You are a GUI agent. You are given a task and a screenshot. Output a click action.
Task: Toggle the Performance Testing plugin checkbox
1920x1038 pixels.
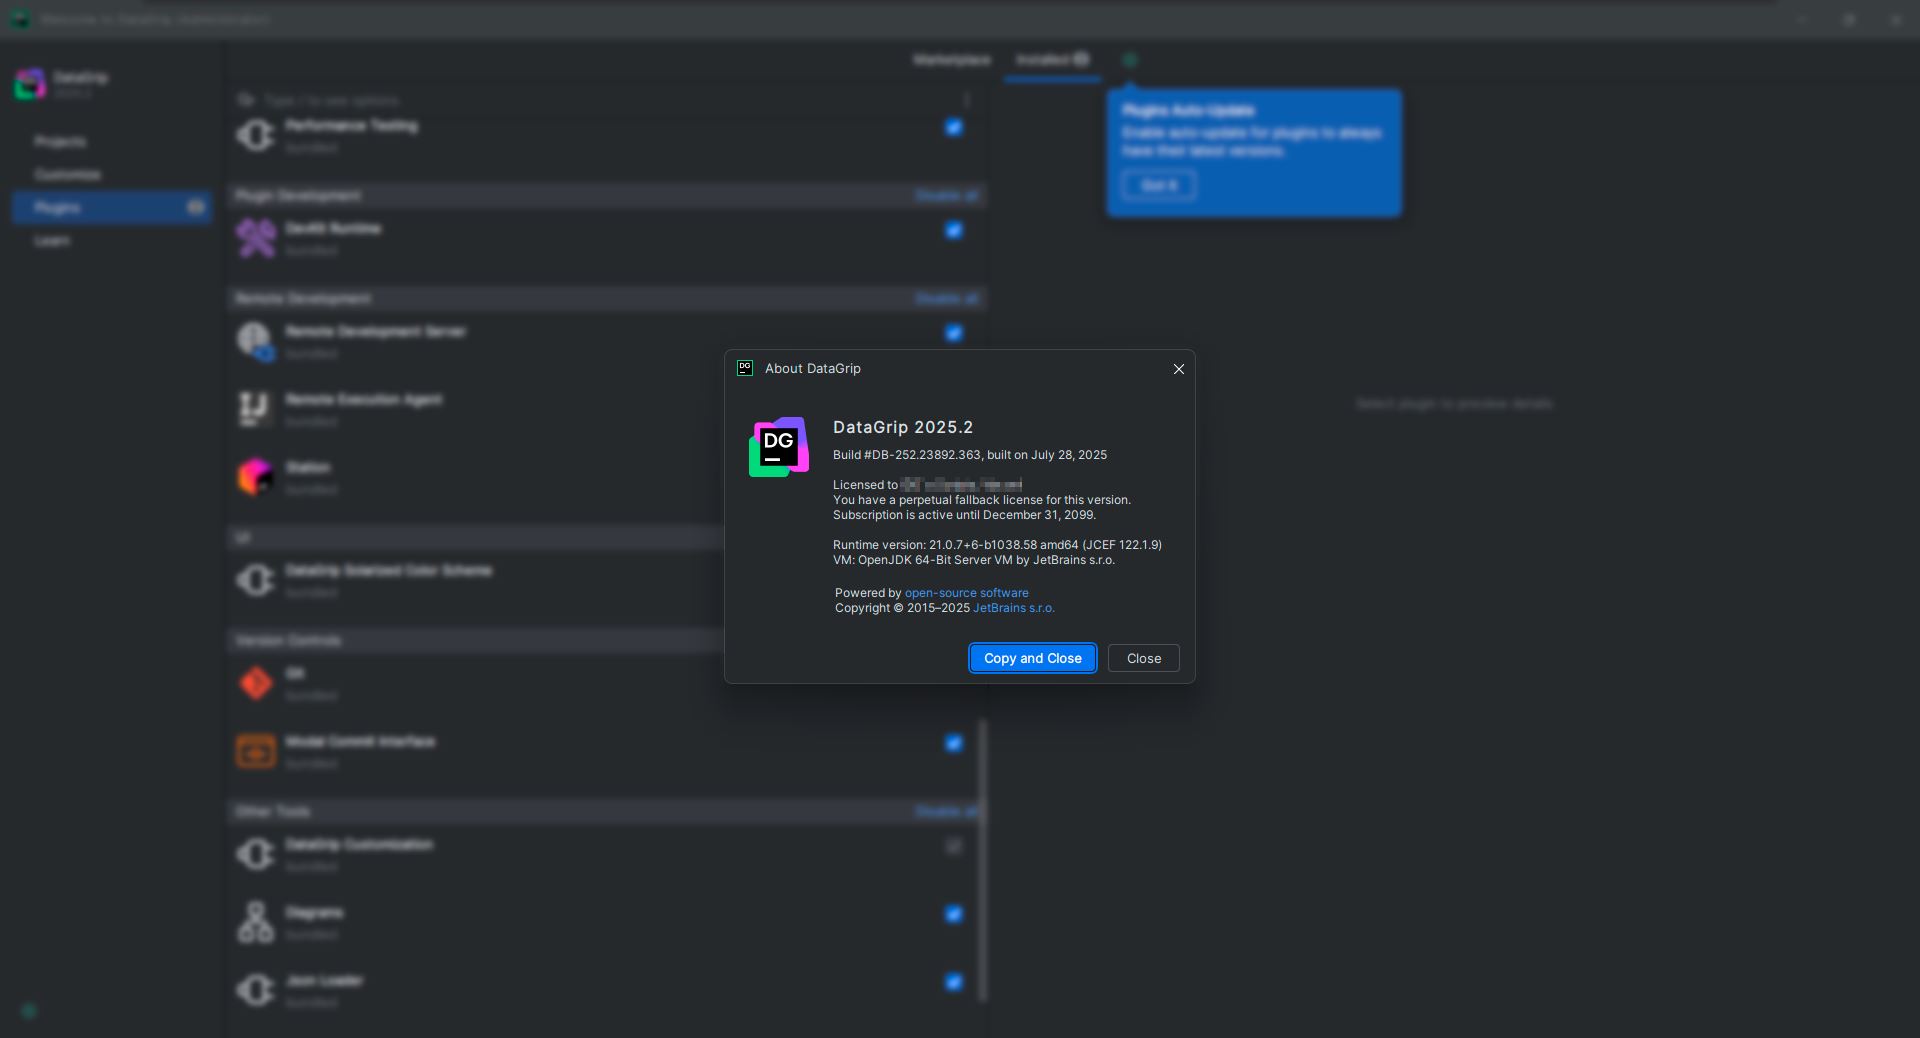click(x=954, y=127)
